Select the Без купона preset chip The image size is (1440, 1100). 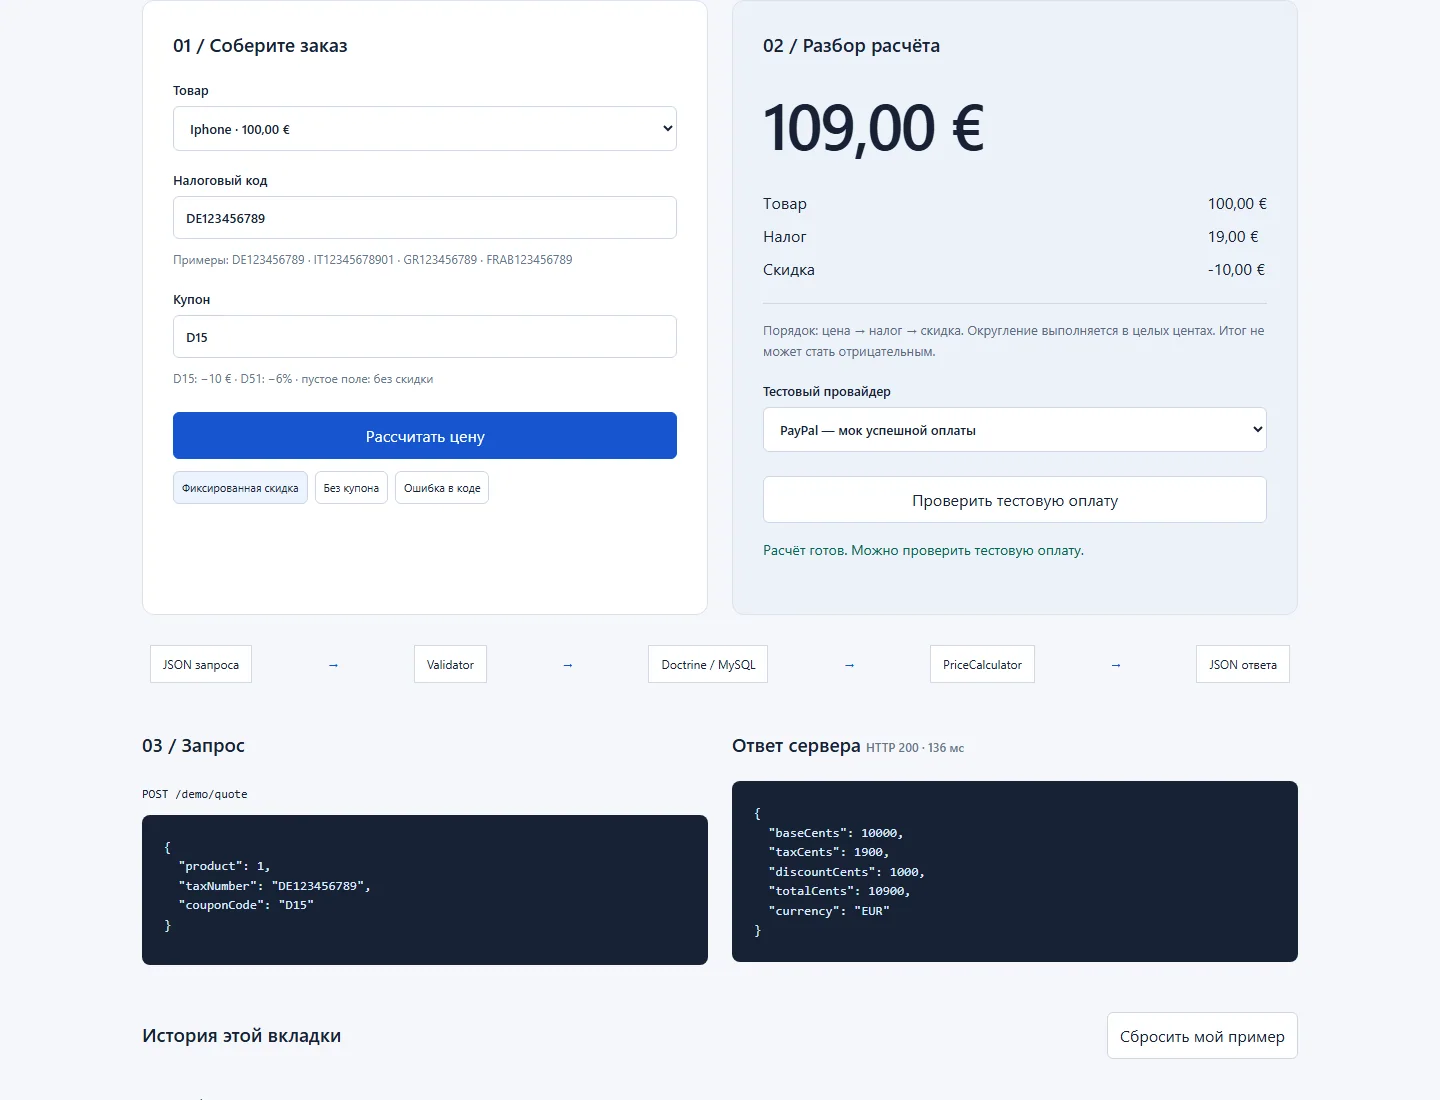pos(351,488)
